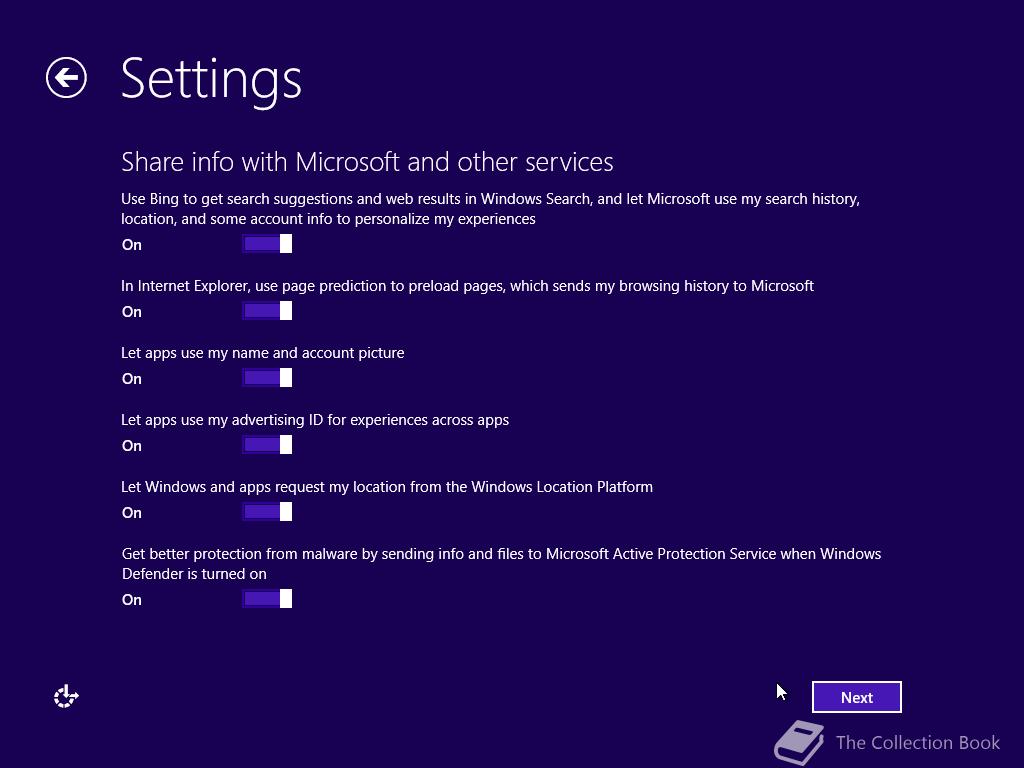This screenshot has height=768, width=1024.
Task: Open the Ease of Access icon
Action: 66,697
